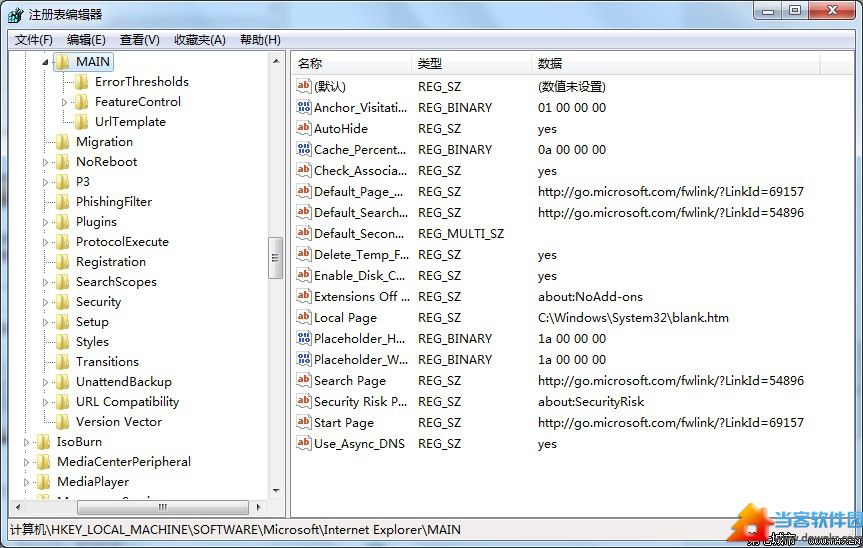The height and width of the screenshot is (548, 863).
Task: Expand the IsoBurn key
Action: [x=26, y=442]
